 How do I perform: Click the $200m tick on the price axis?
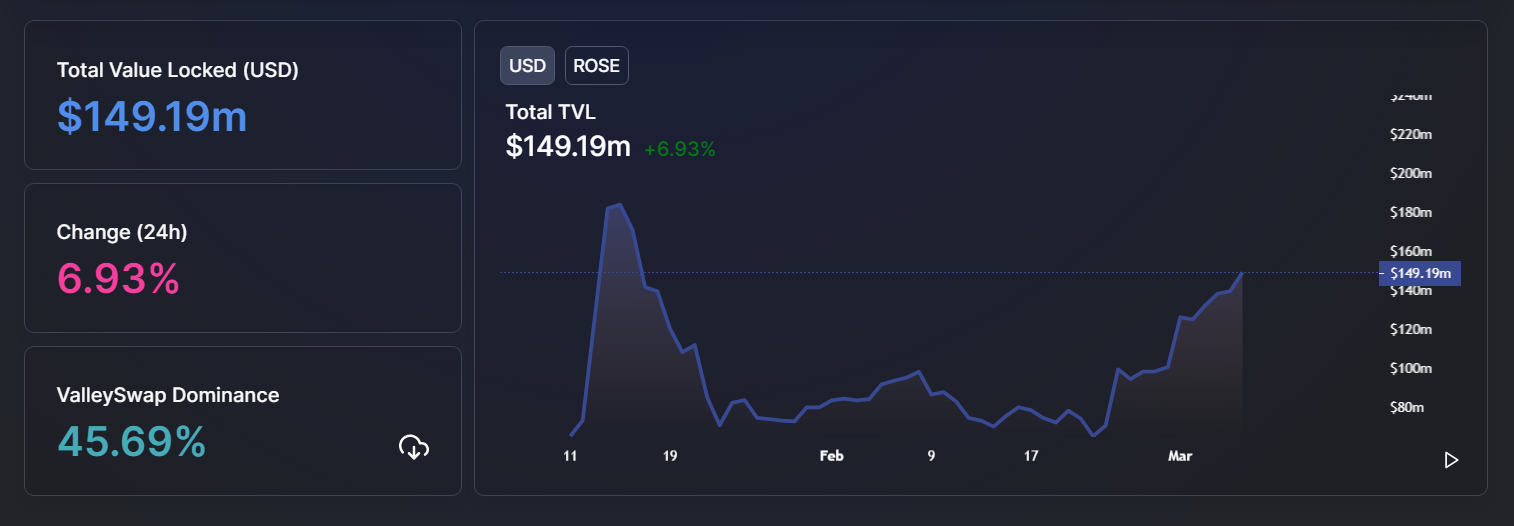1410,173
